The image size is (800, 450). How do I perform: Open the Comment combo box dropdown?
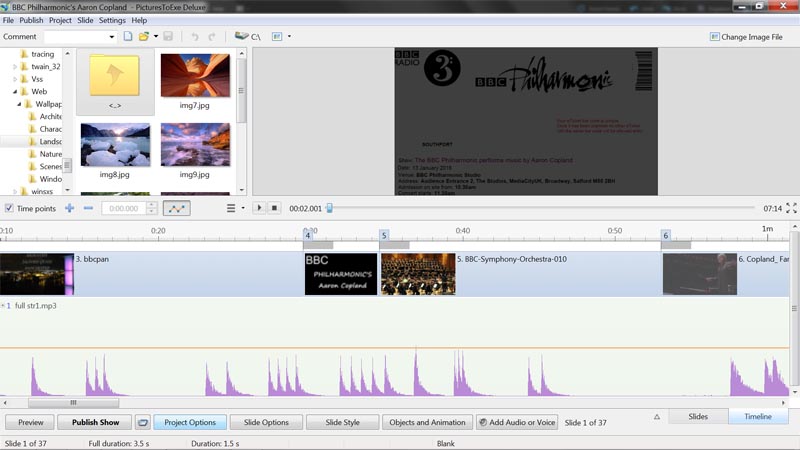[111, 37]
